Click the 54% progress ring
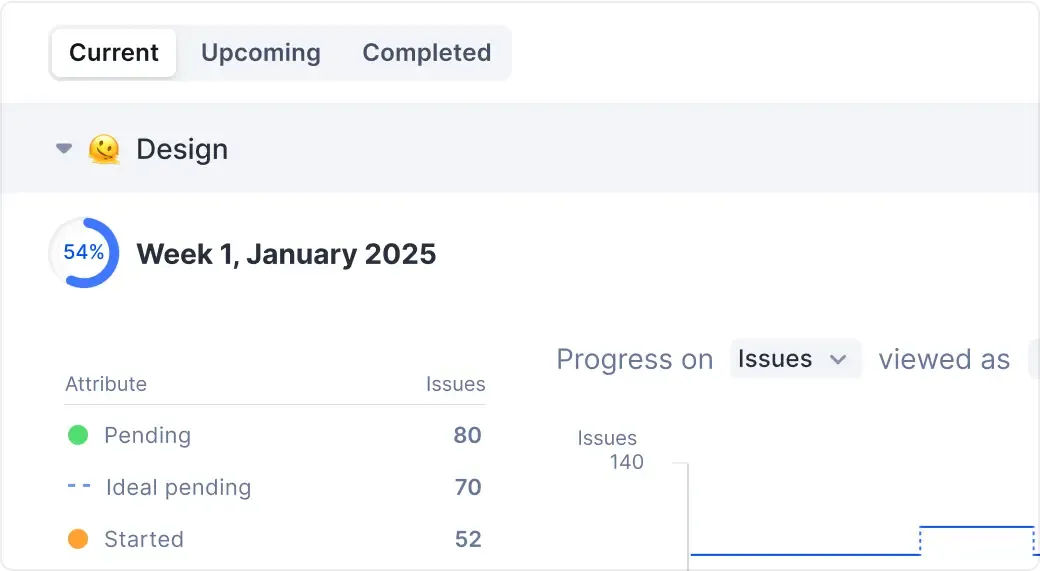This screenshot has width=1040, height=571. pos(84,253)
